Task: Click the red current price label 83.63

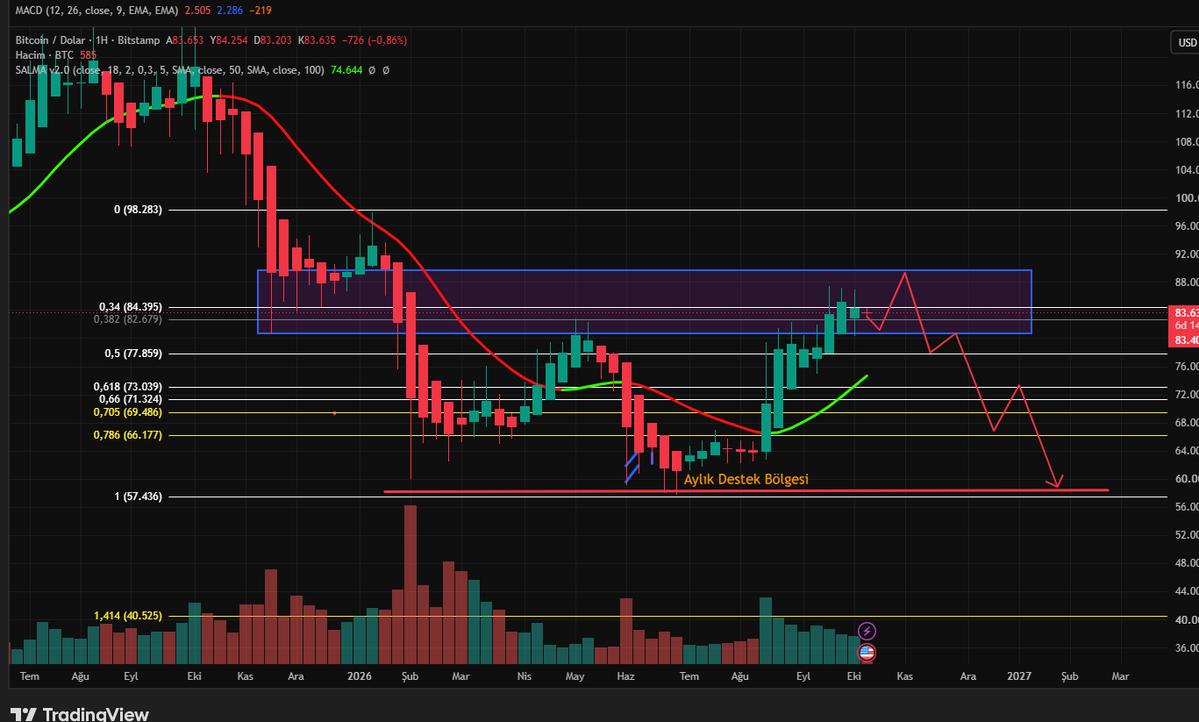Action: point(1184,313)
